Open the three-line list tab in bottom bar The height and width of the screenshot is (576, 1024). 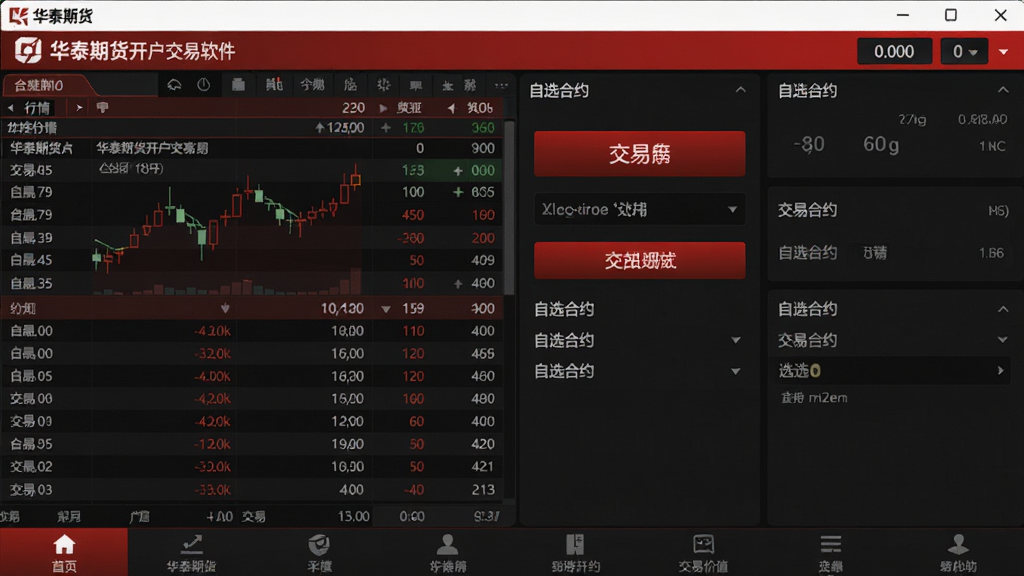pos(831,552)
